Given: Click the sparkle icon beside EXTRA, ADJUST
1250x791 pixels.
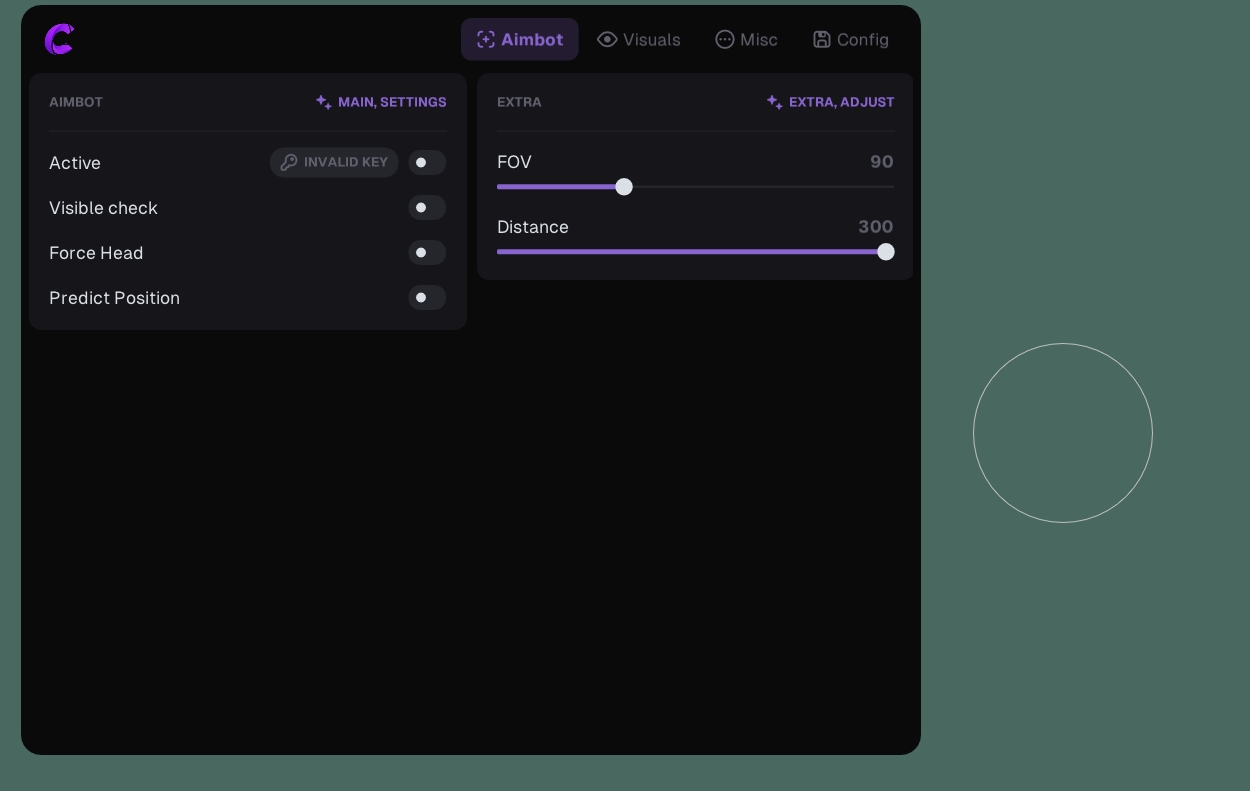Looking at the screenshot, I should coord(772,101).
